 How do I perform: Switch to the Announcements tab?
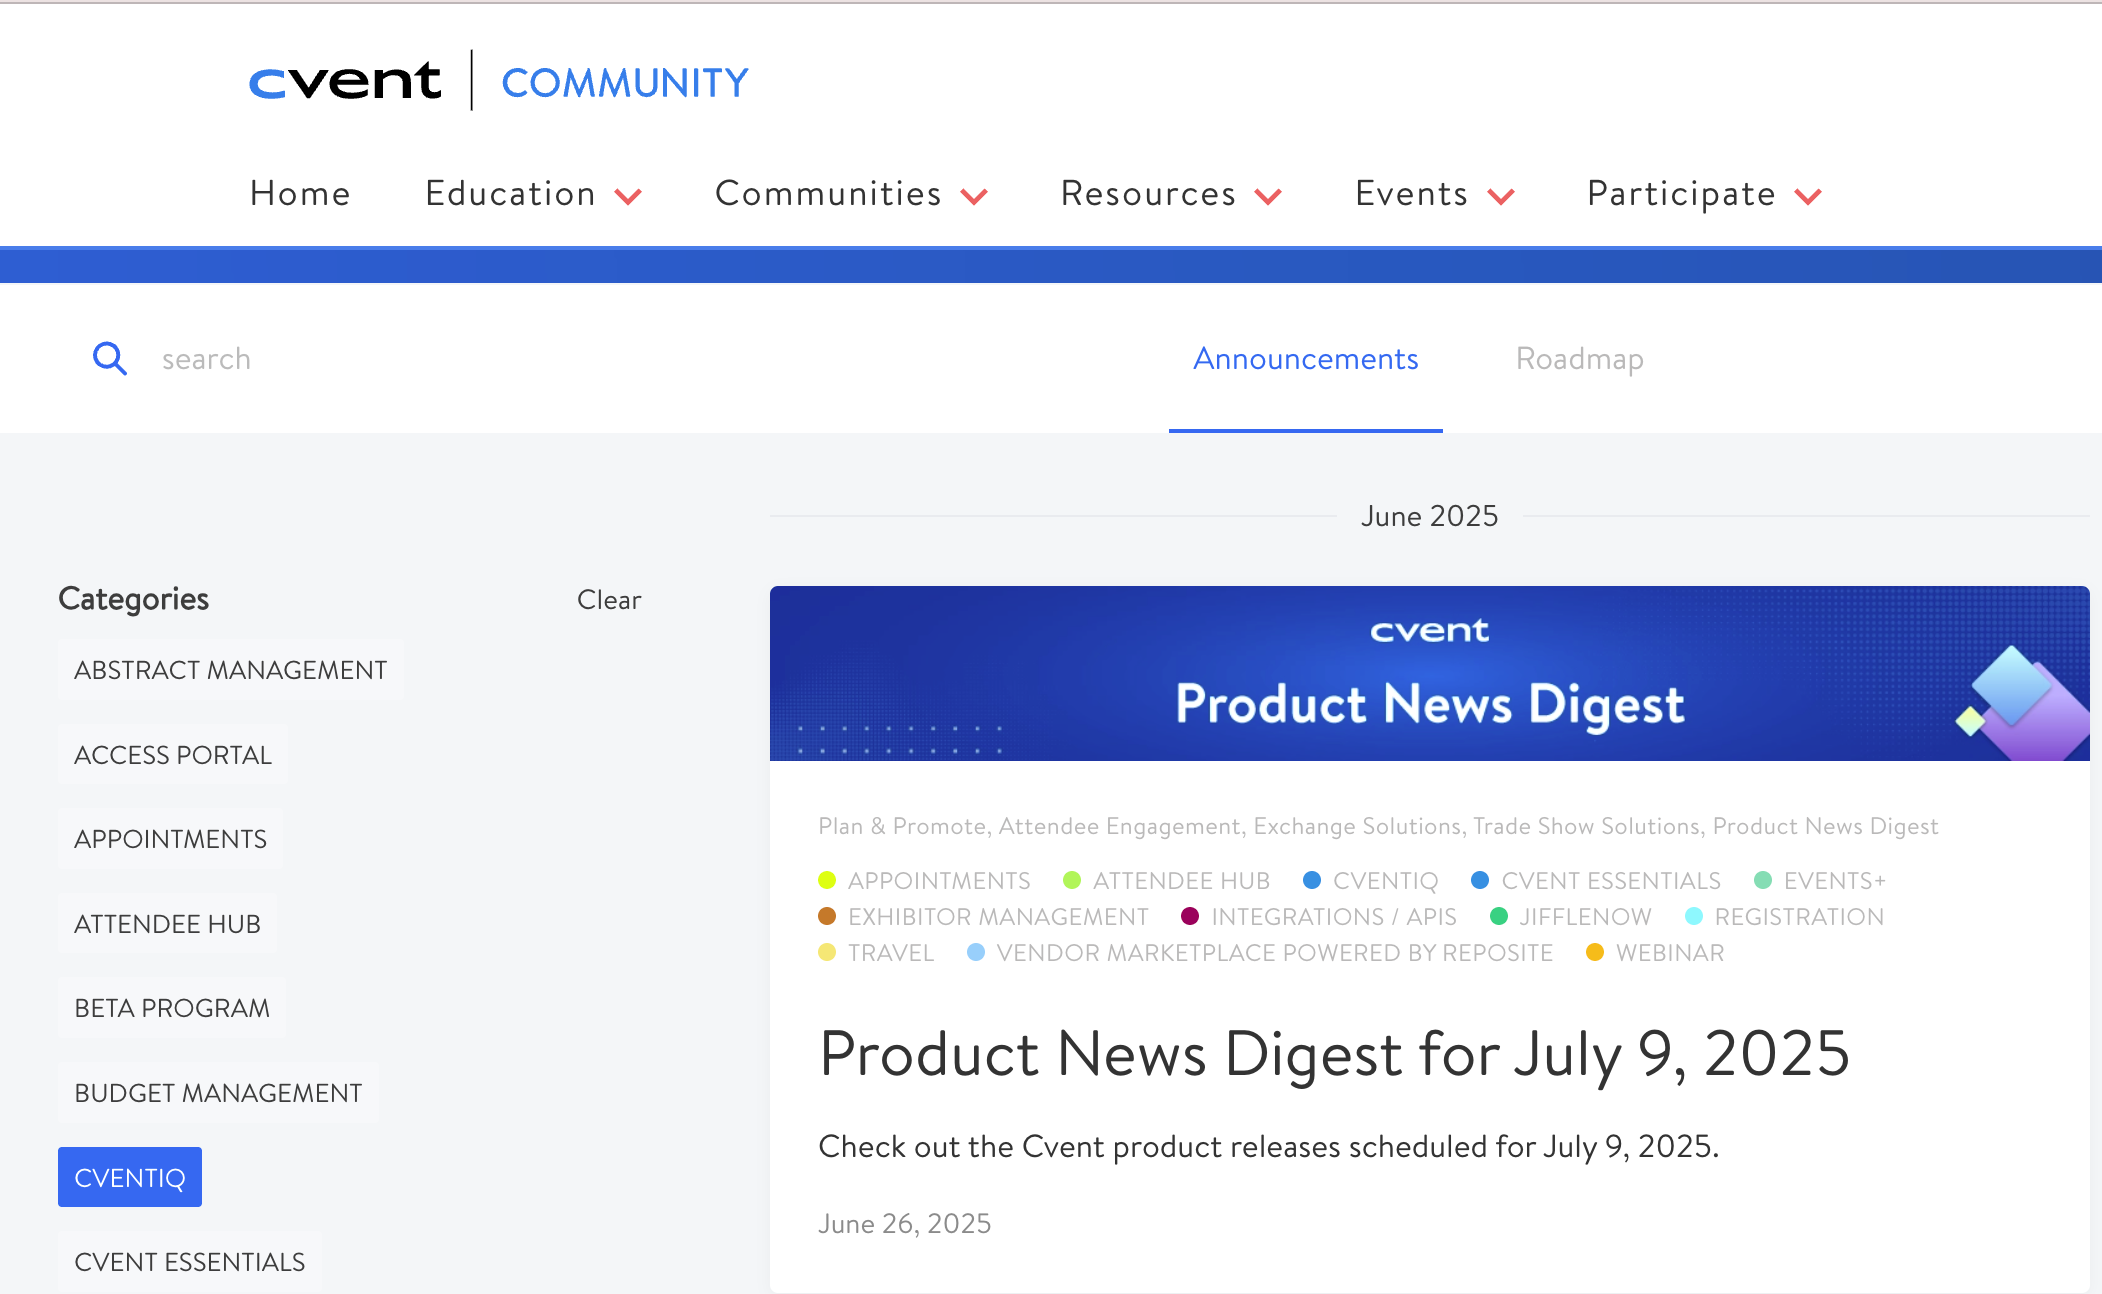pos(1305,359)
